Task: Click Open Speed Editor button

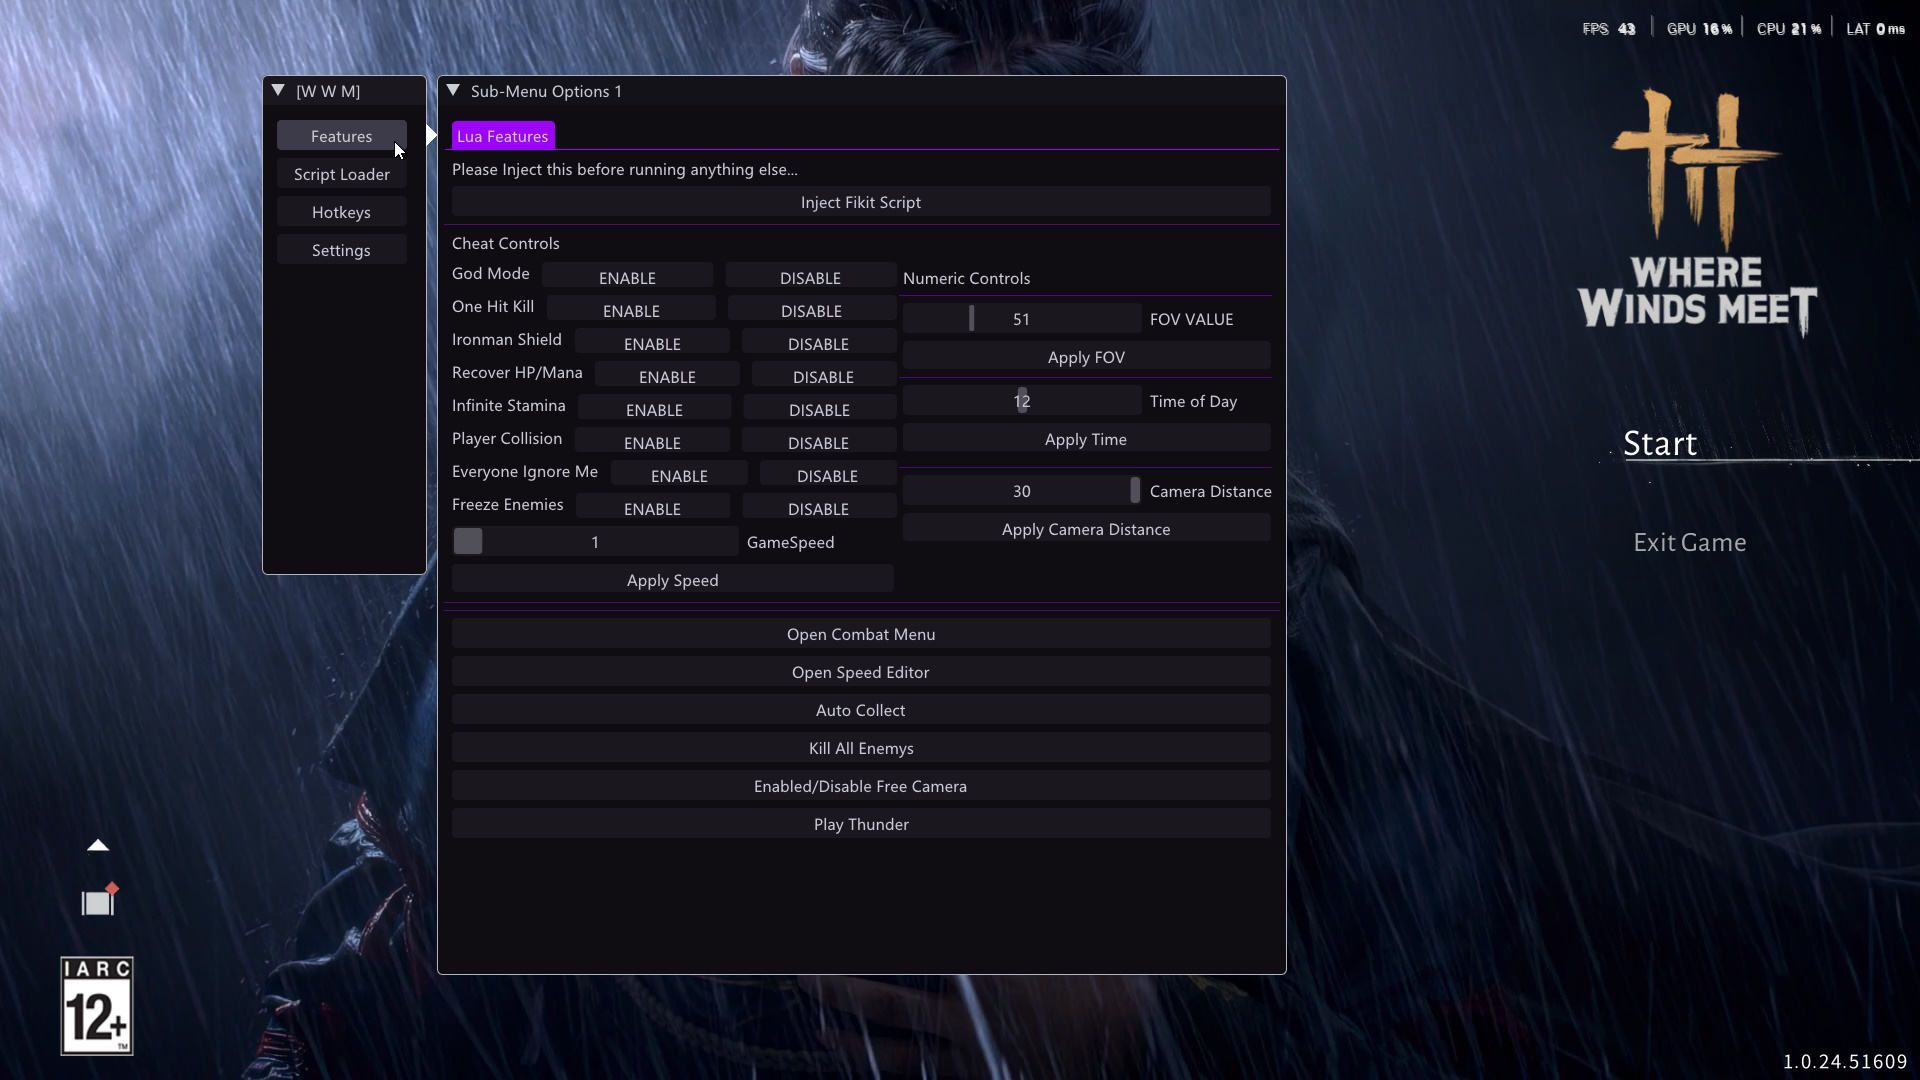Action: coord(861,672)
